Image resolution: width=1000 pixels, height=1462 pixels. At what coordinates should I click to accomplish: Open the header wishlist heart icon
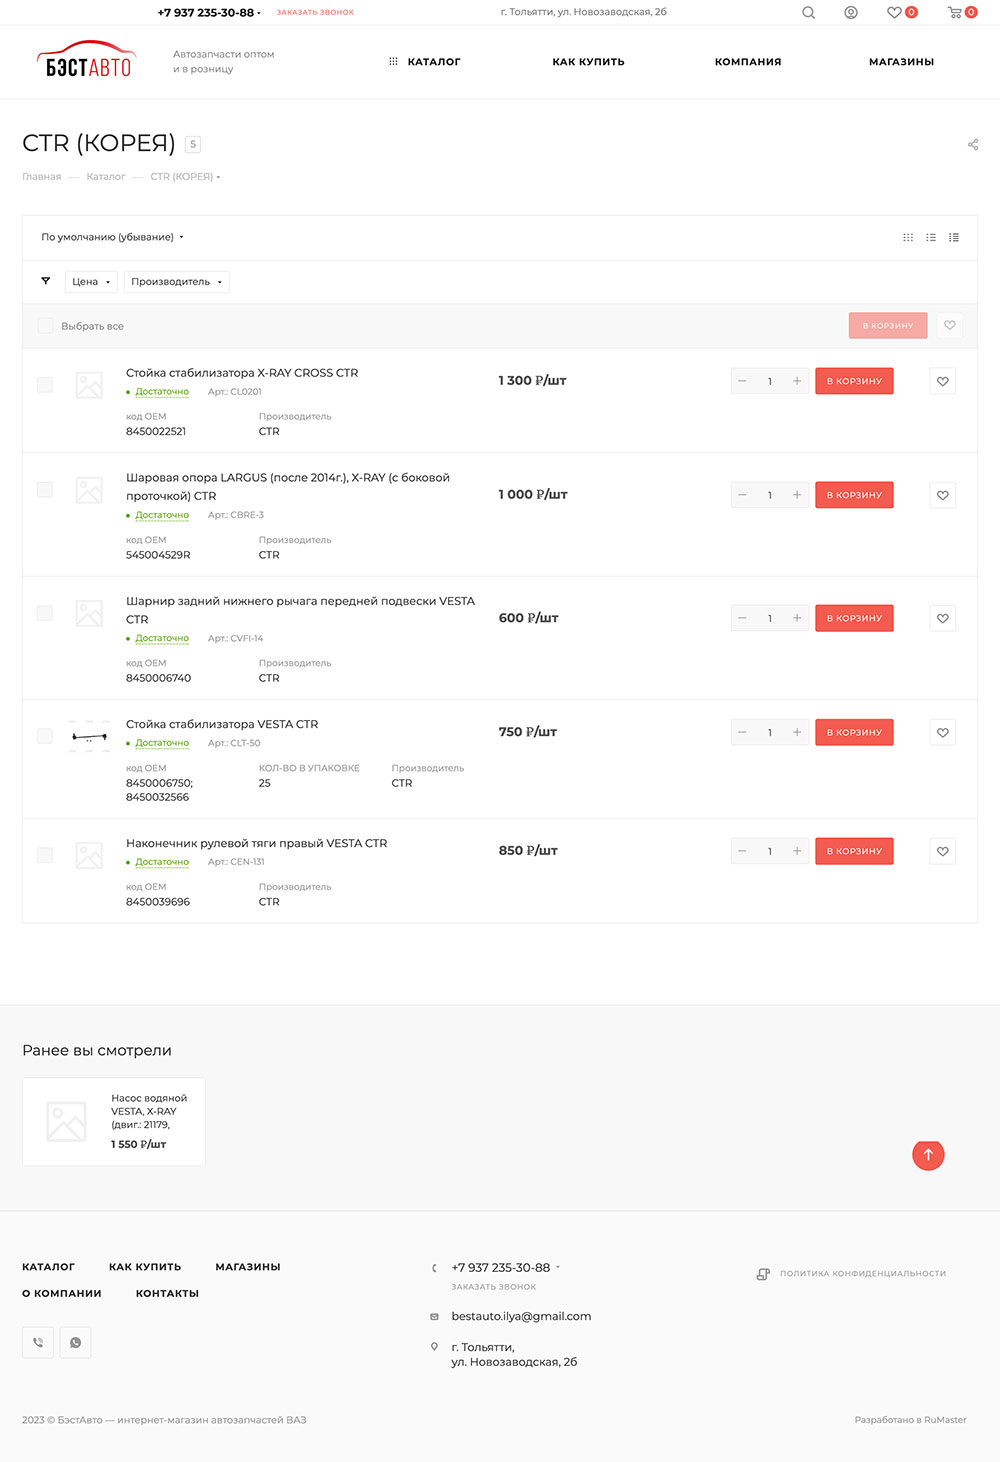[894, 13]
